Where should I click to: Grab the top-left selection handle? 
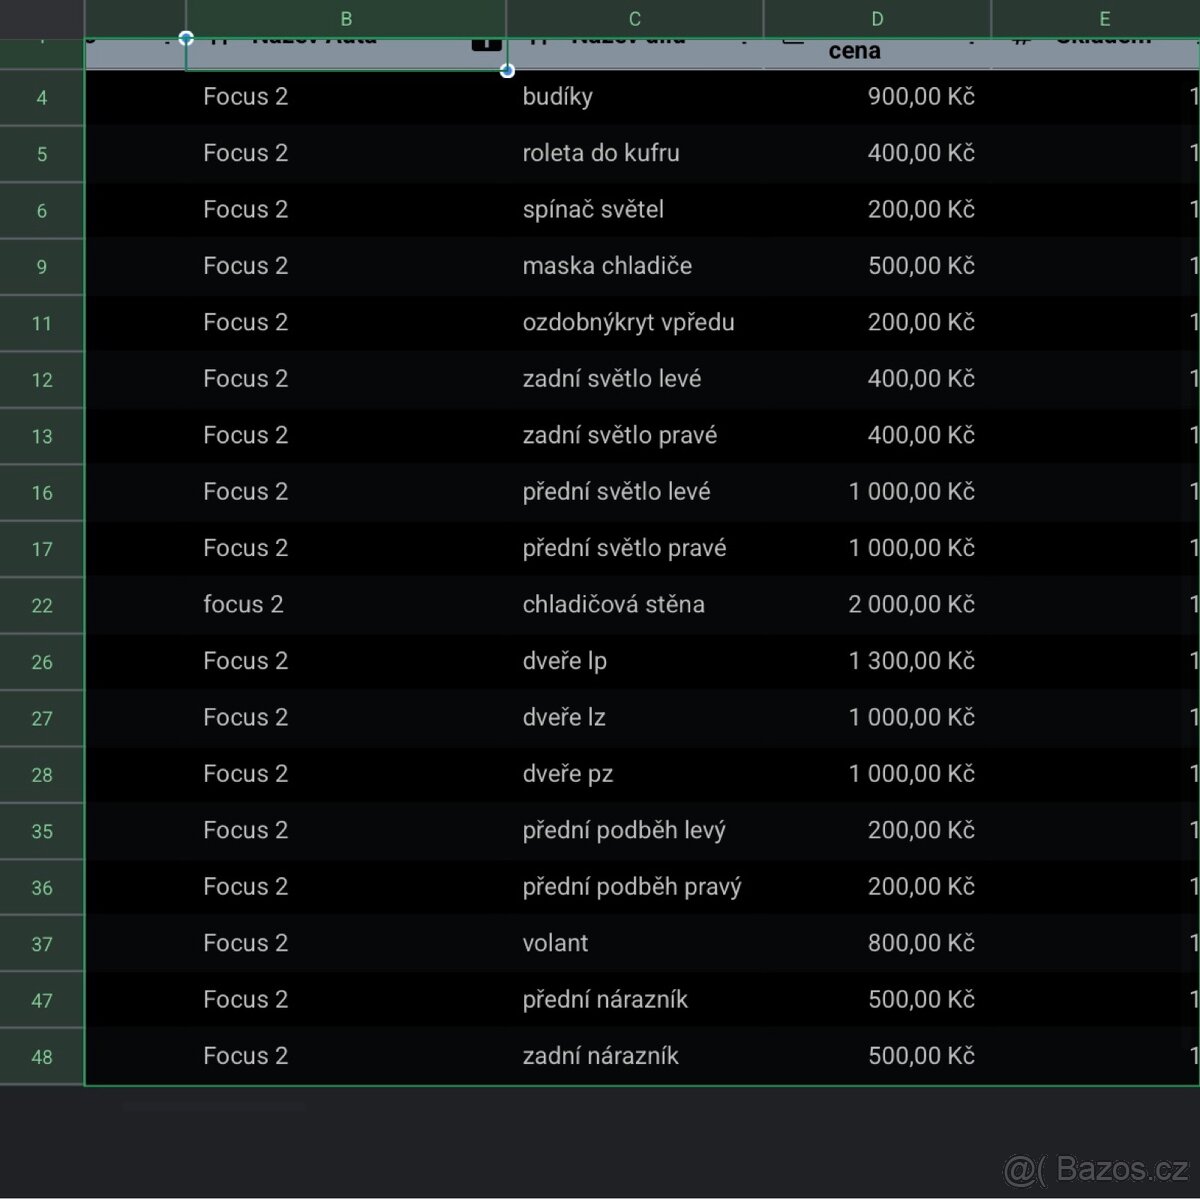pyautogui.click(x=186, y=38)
